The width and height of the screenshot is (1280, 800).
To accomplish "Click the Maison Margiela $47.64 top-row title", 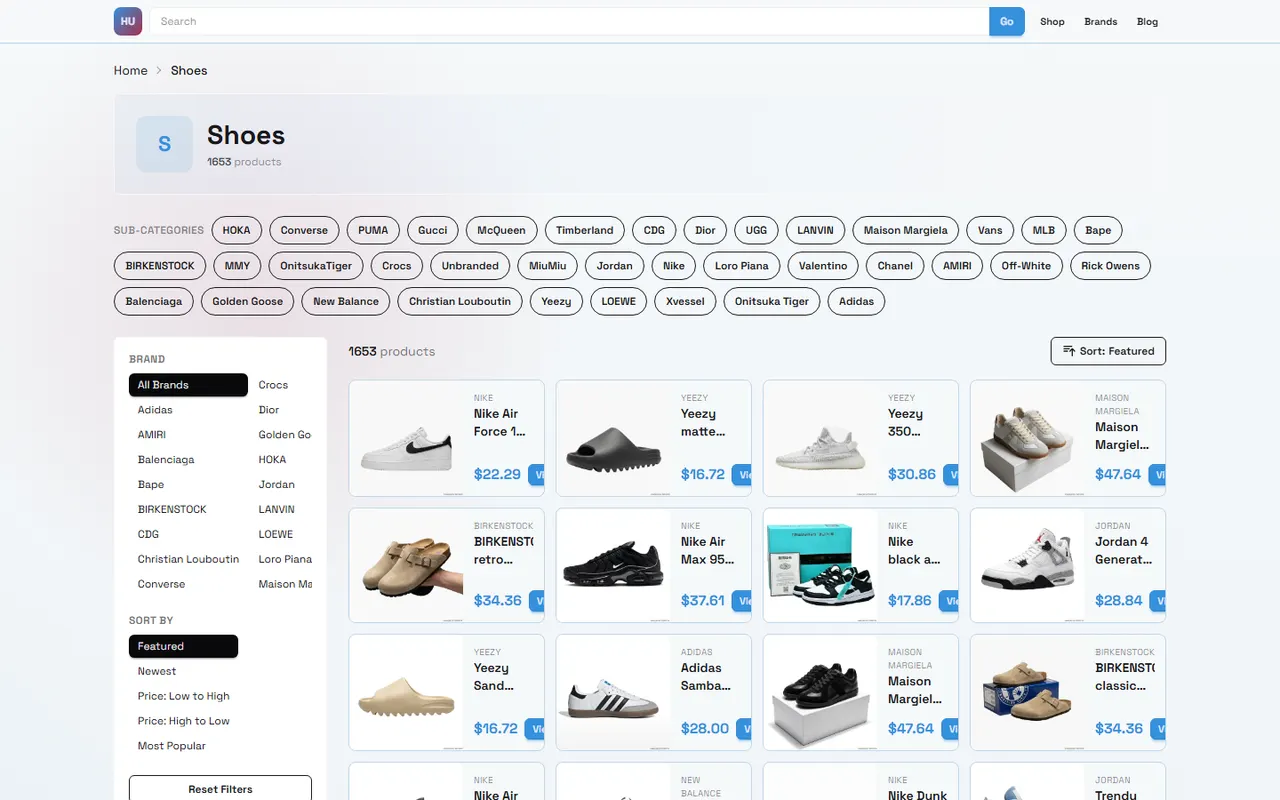I will click(x=1122, y=436).
